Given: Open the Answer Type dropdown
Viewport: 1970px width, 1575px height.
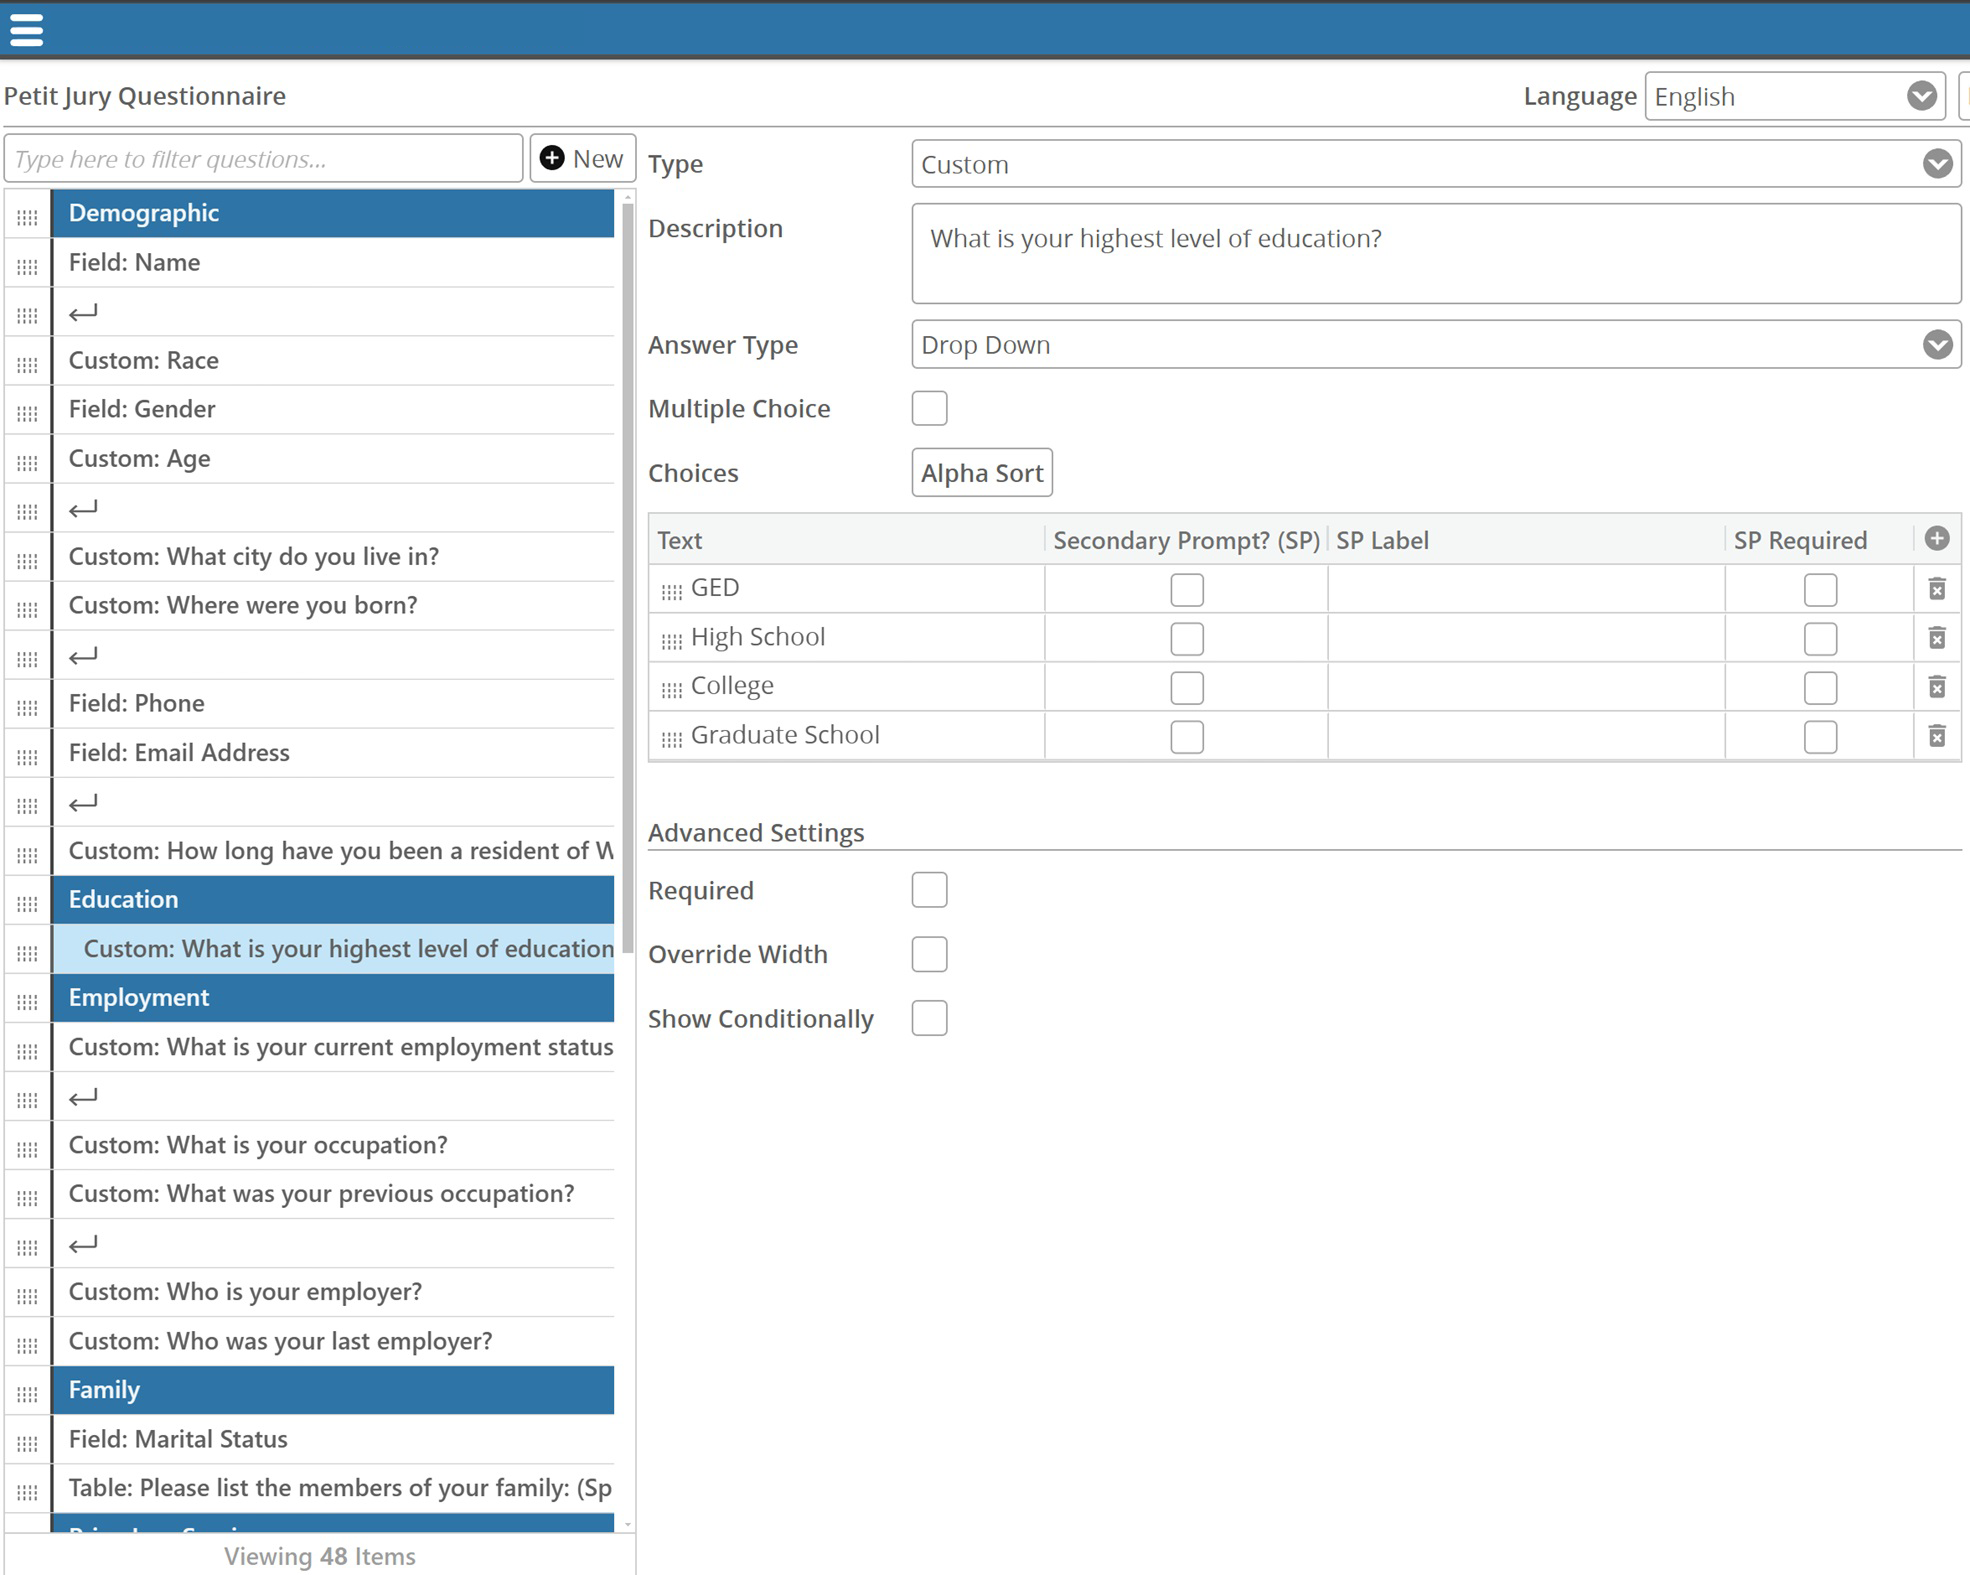Looking at the screenshot, I should point(1435,345).
